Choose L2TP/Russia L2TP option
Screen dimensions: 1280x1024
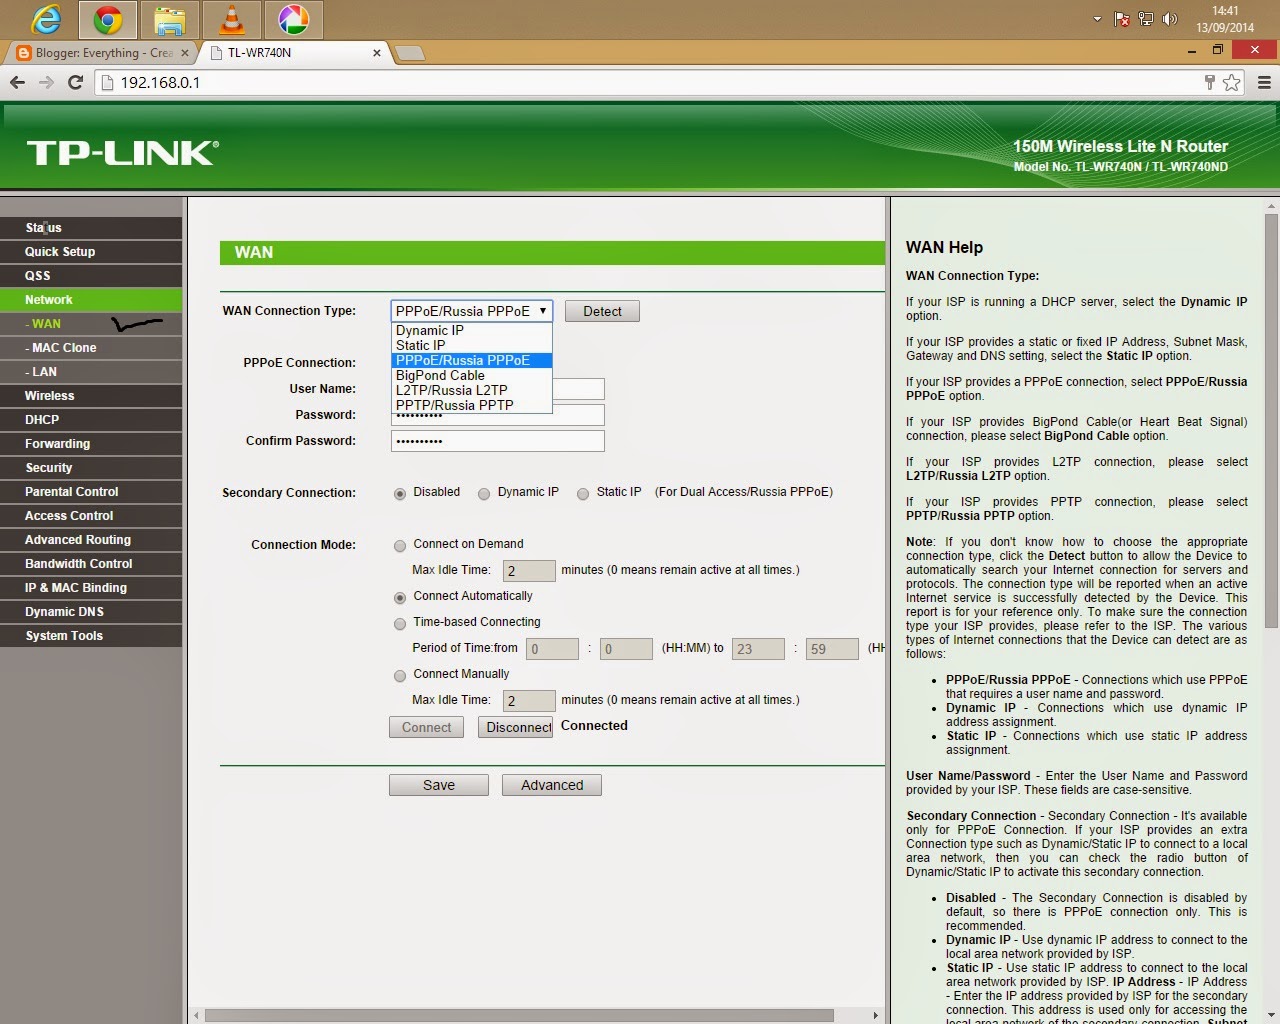click(472, 390)
